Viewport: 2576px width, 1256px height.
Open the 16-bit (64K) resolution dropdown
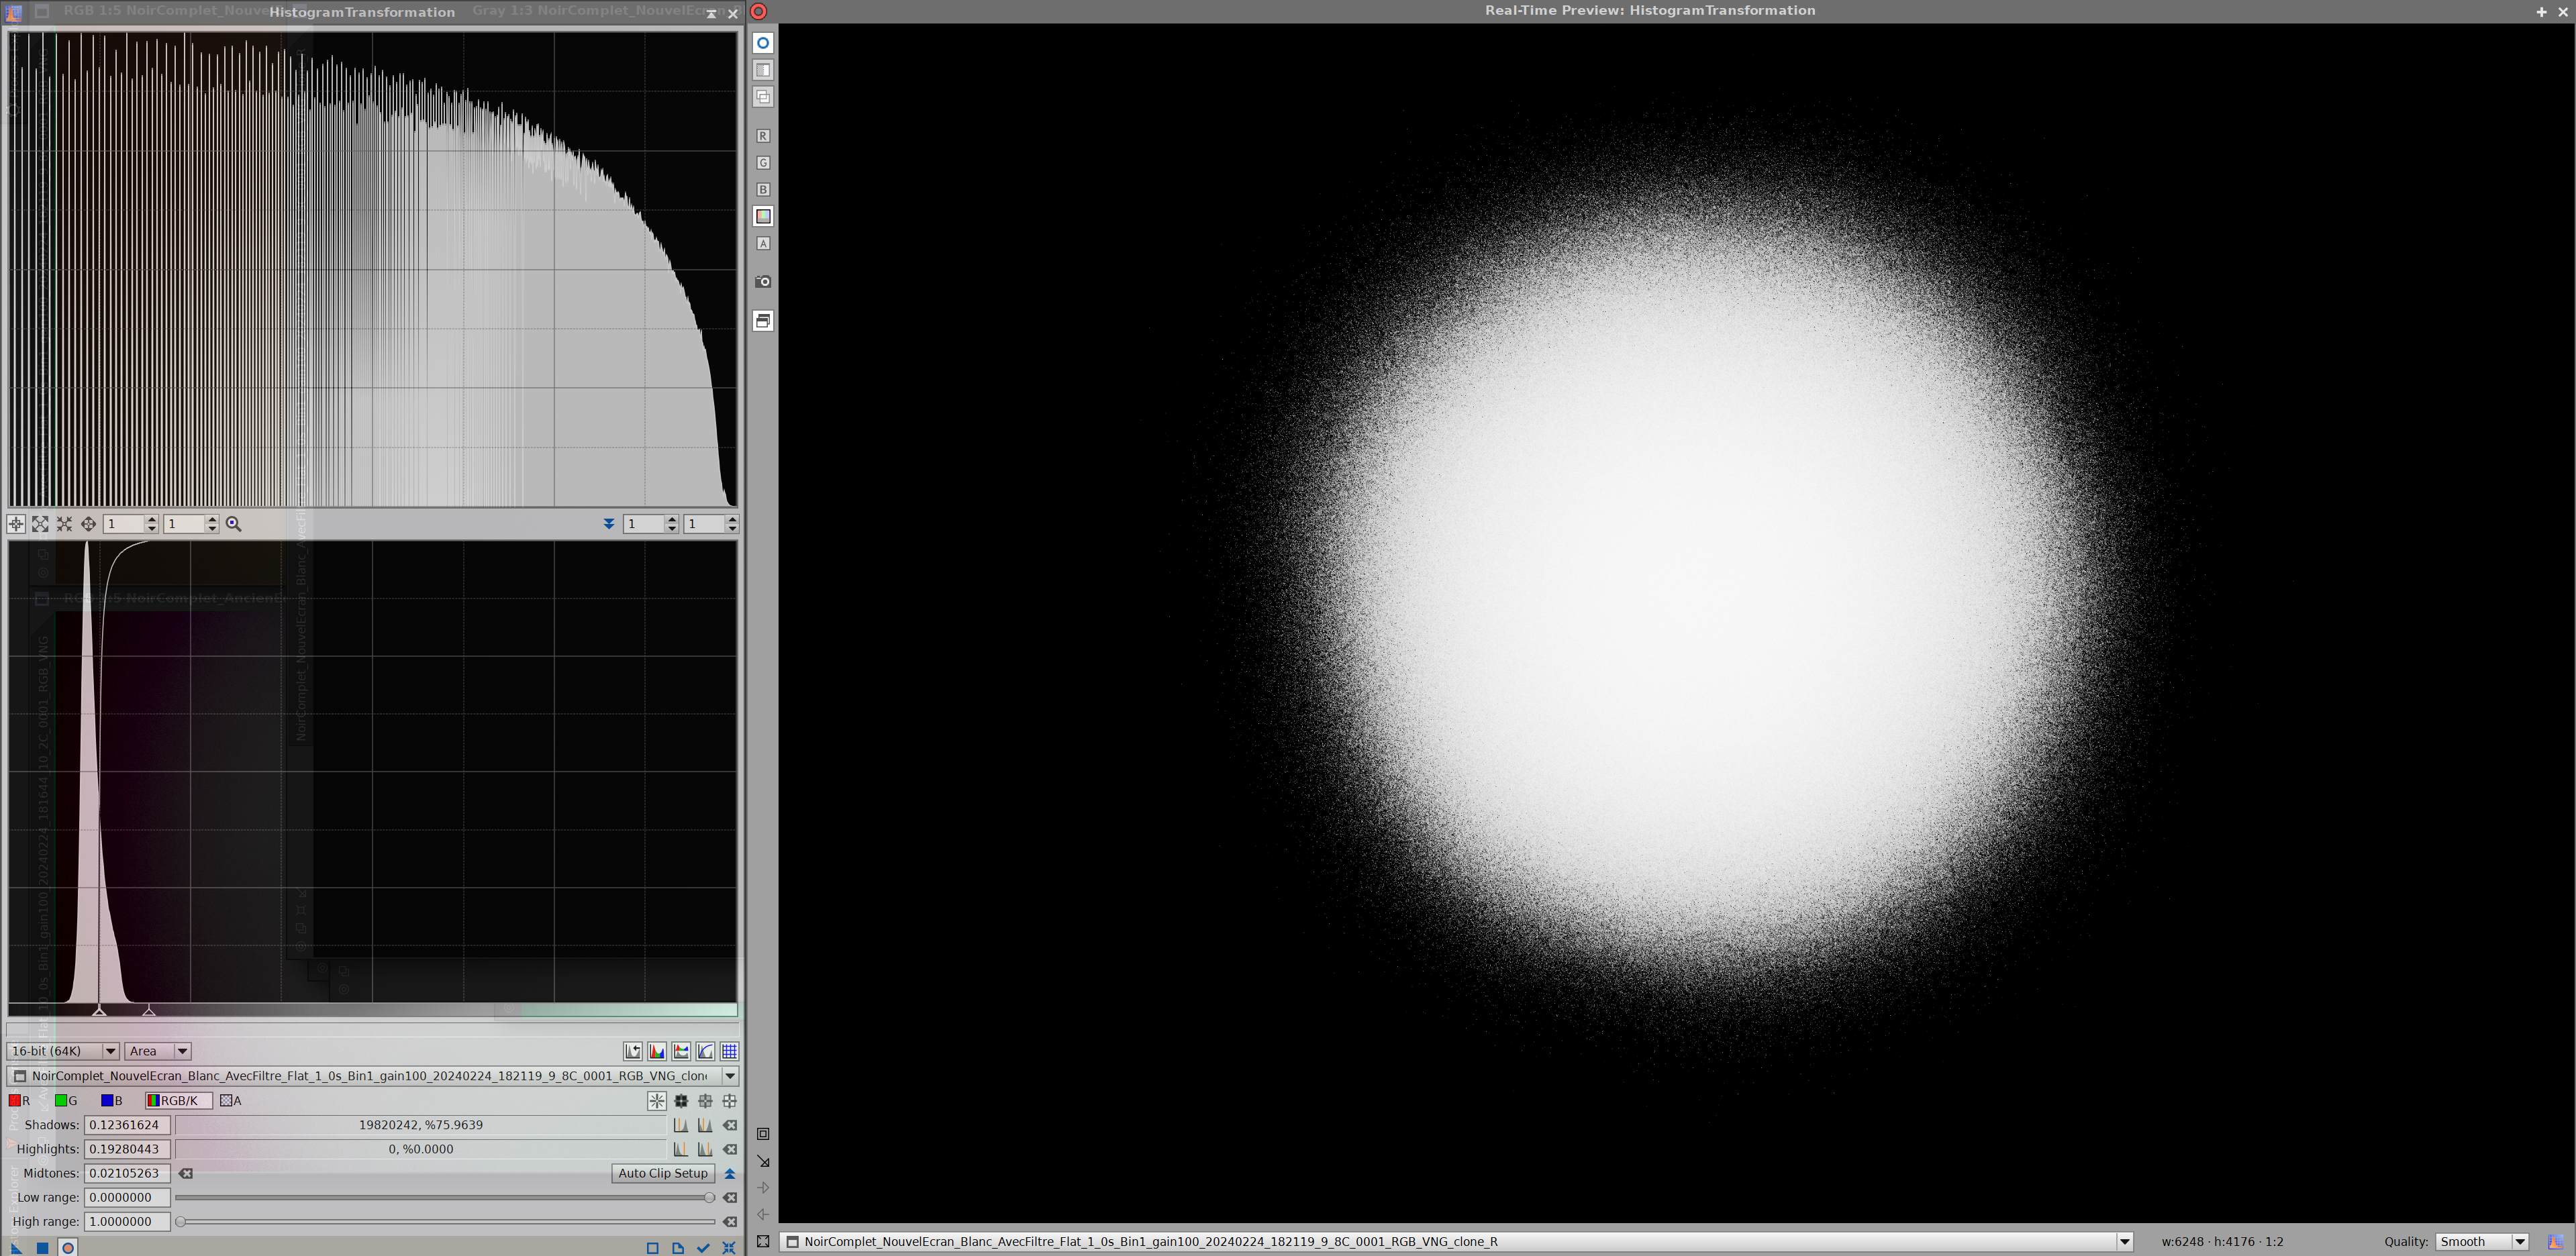[63, 1051]
